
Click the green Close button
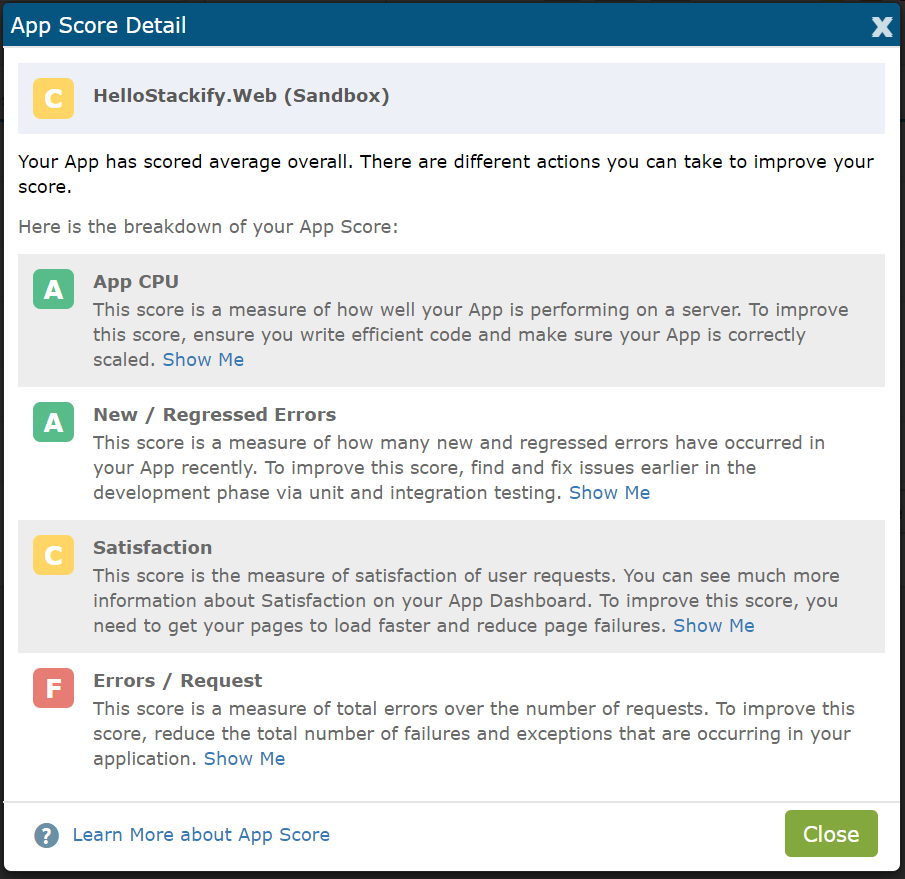click(x=831, y=833)
